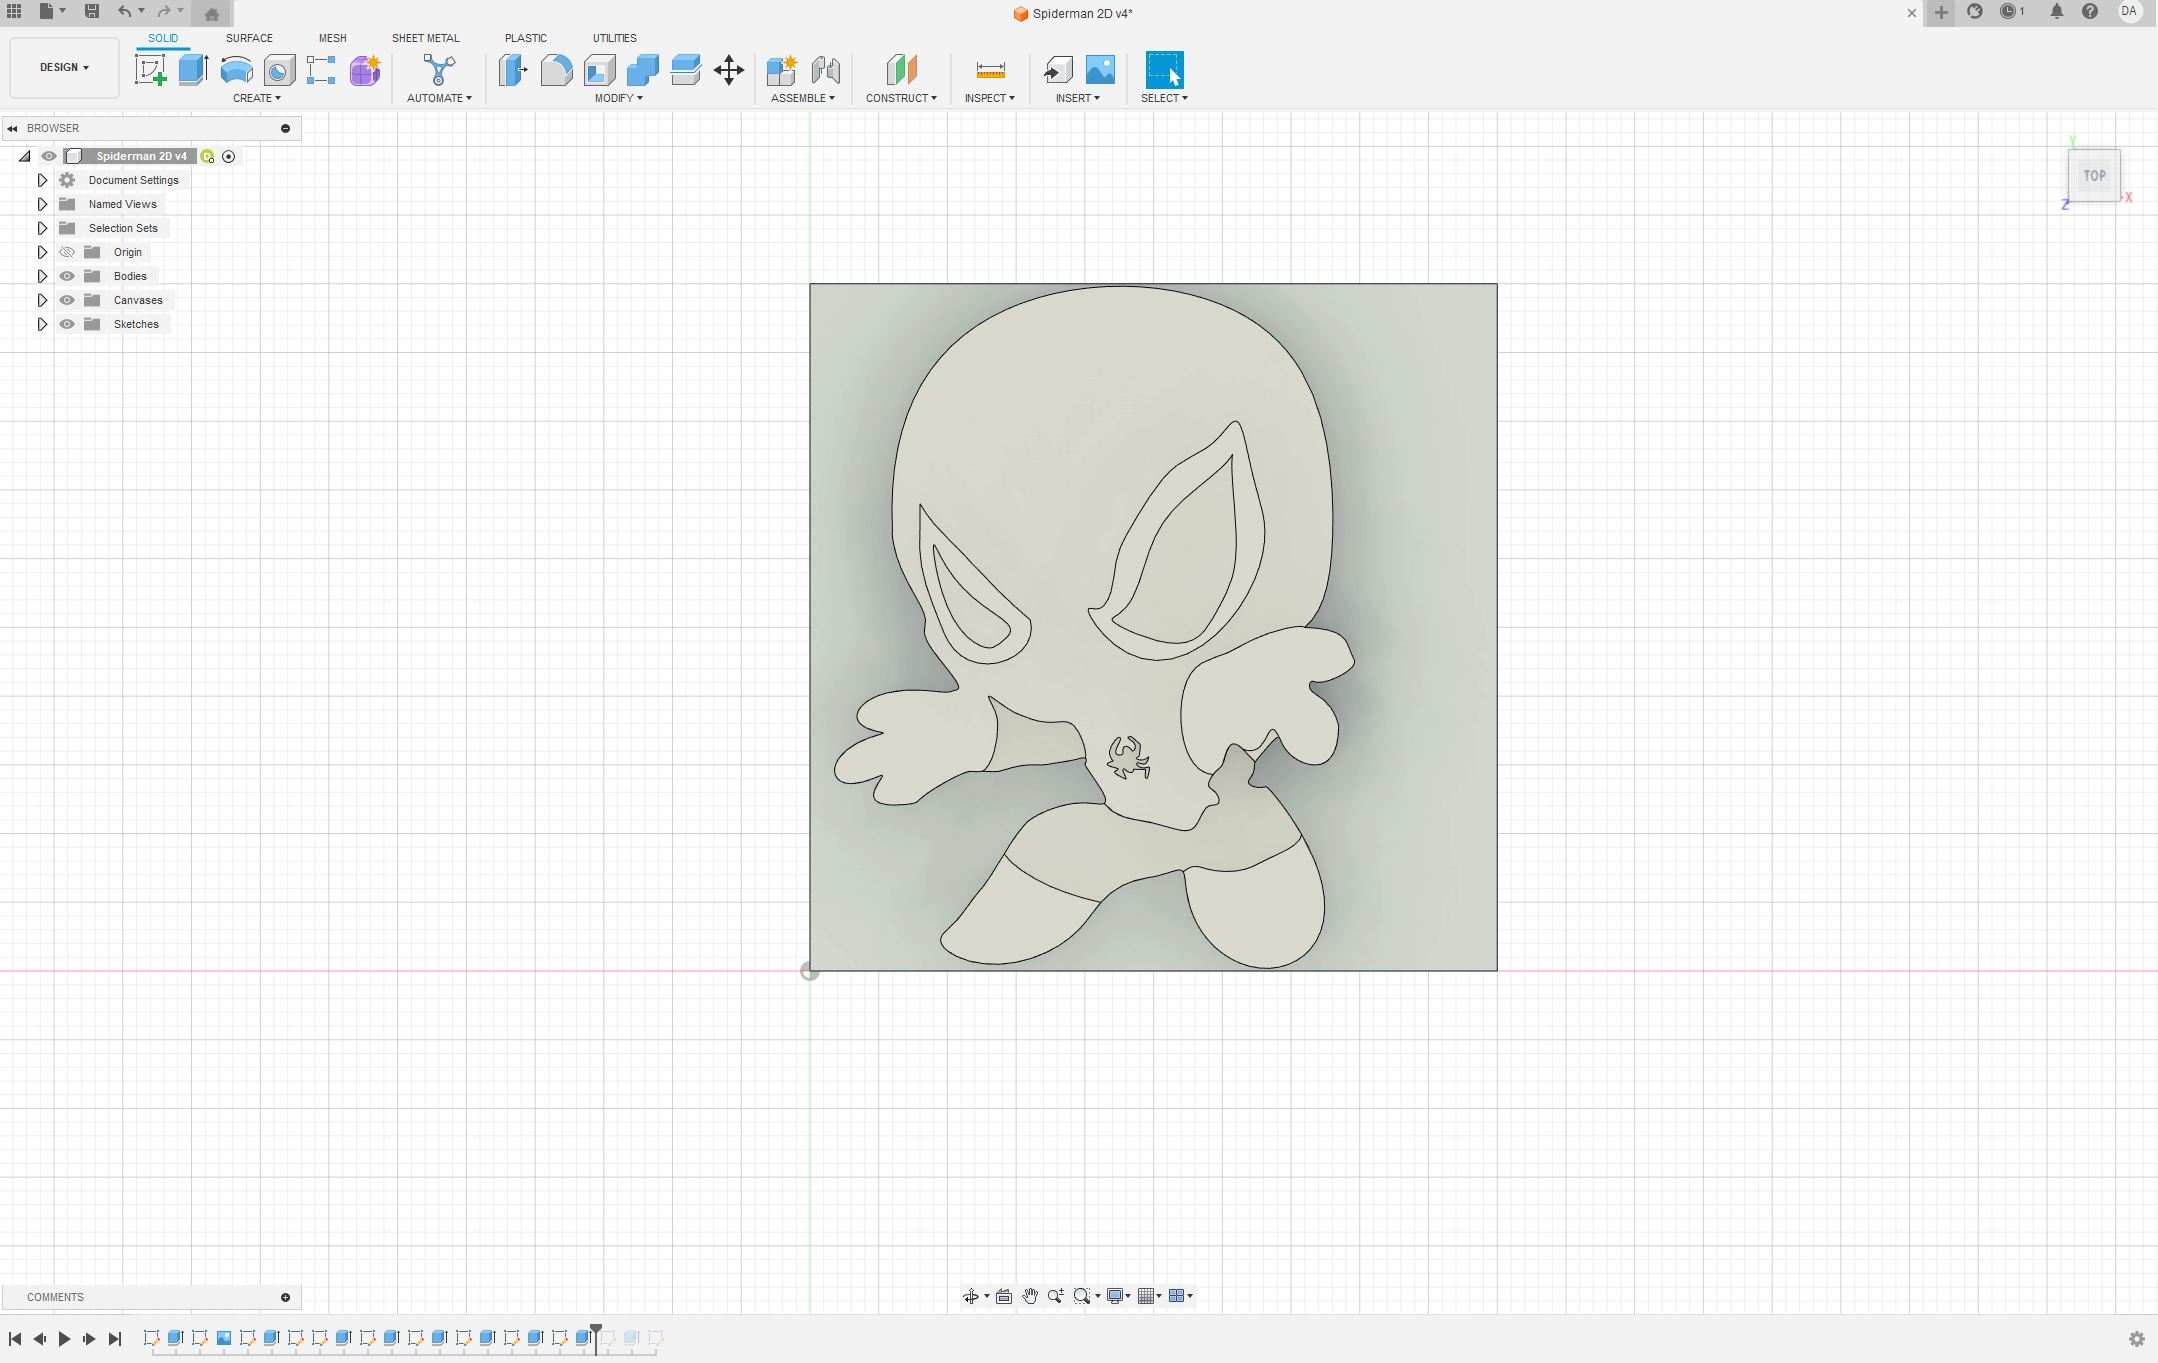Switch to the SHEET METAL tab
This screenshot has height=1363, width=2158.
[x=426, y=38]
